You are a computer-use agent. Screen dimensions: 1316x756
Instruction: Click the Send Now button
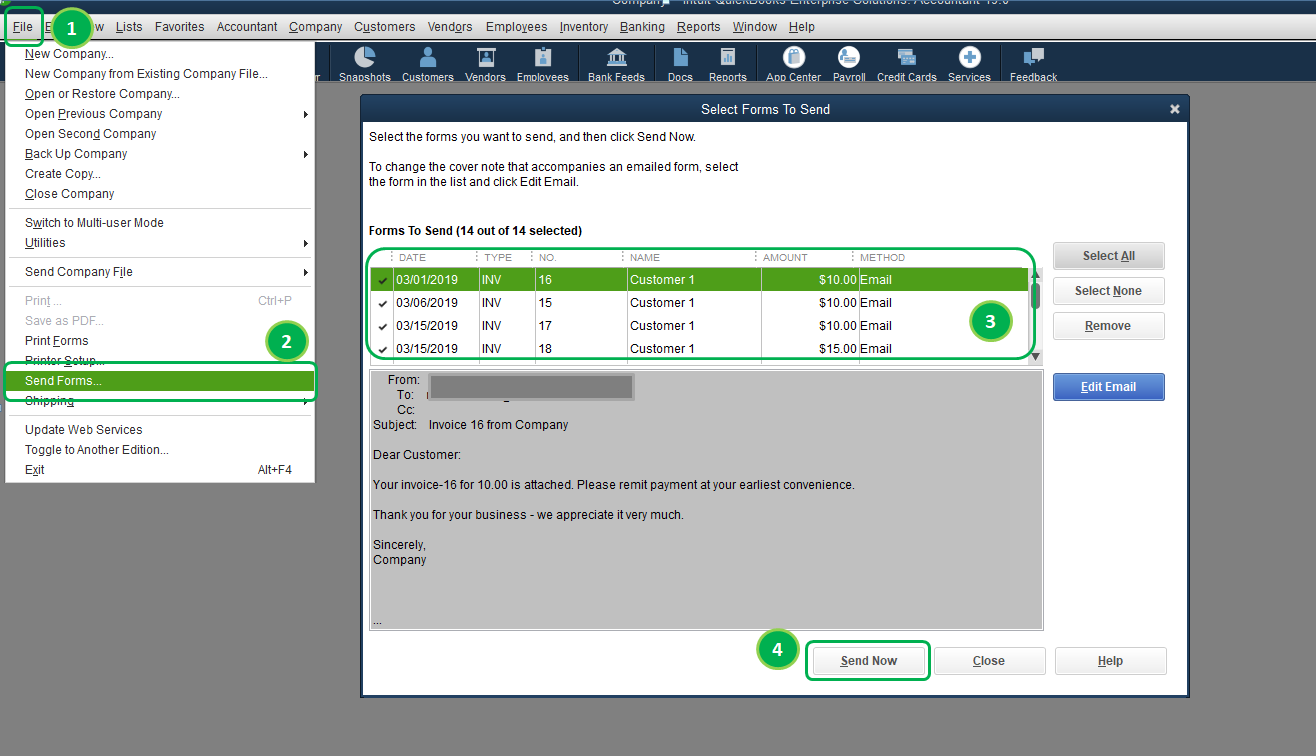coord(867,660)
